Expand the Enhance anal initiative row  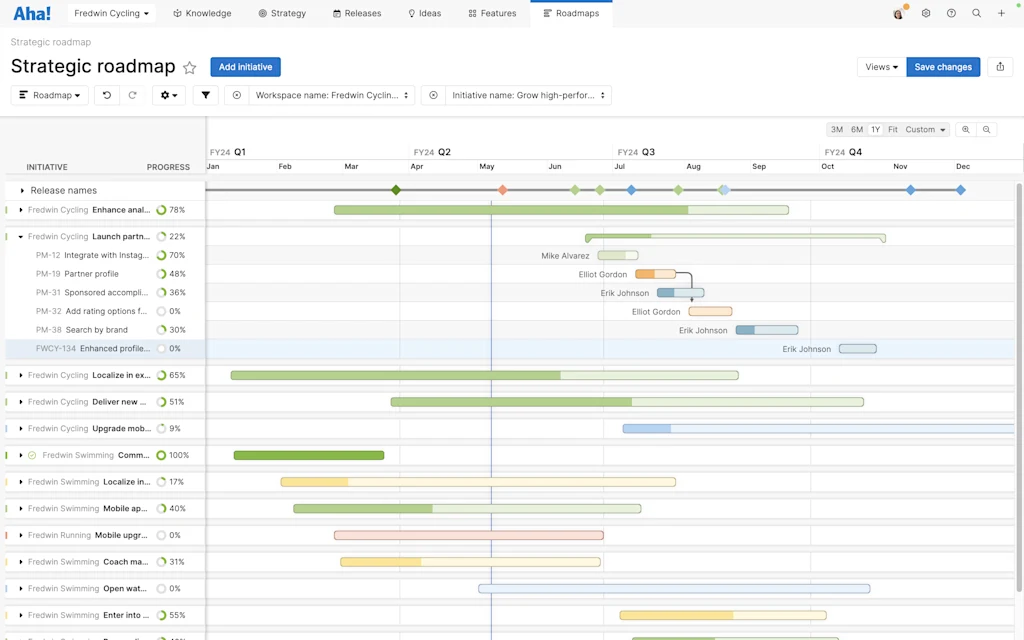click(x=20, y=210)
